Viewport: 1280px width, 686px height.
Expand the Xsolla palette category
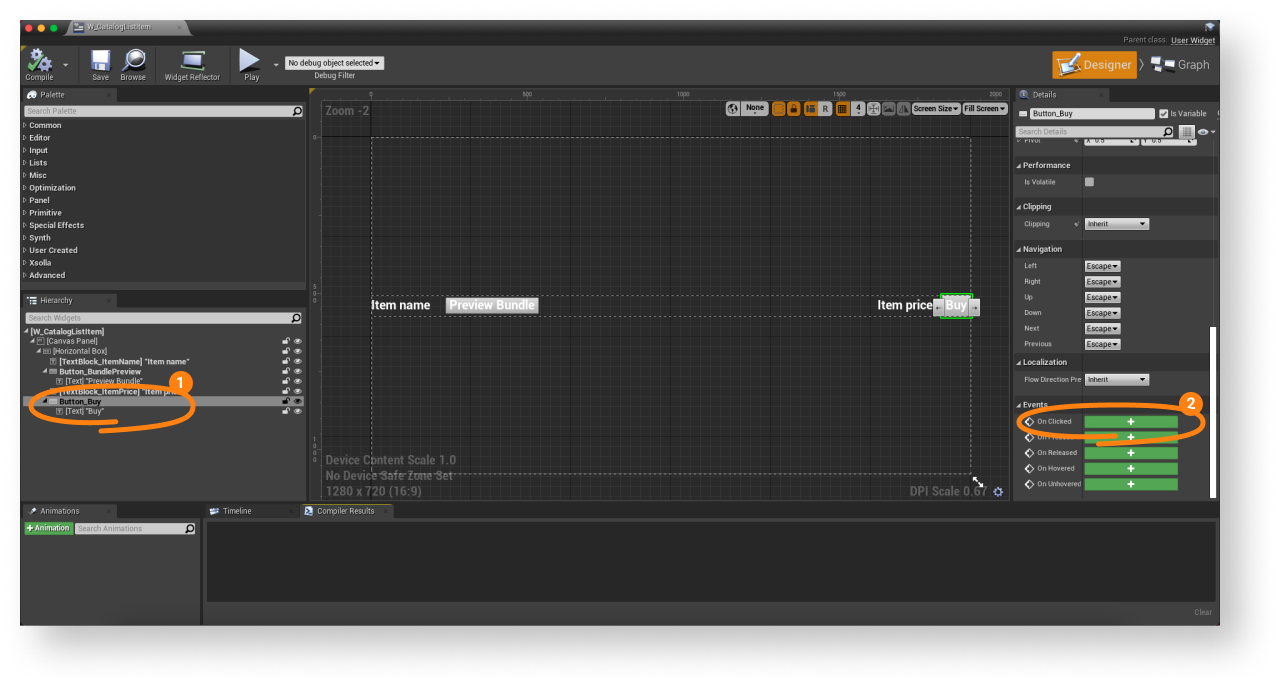coord(40,263)
